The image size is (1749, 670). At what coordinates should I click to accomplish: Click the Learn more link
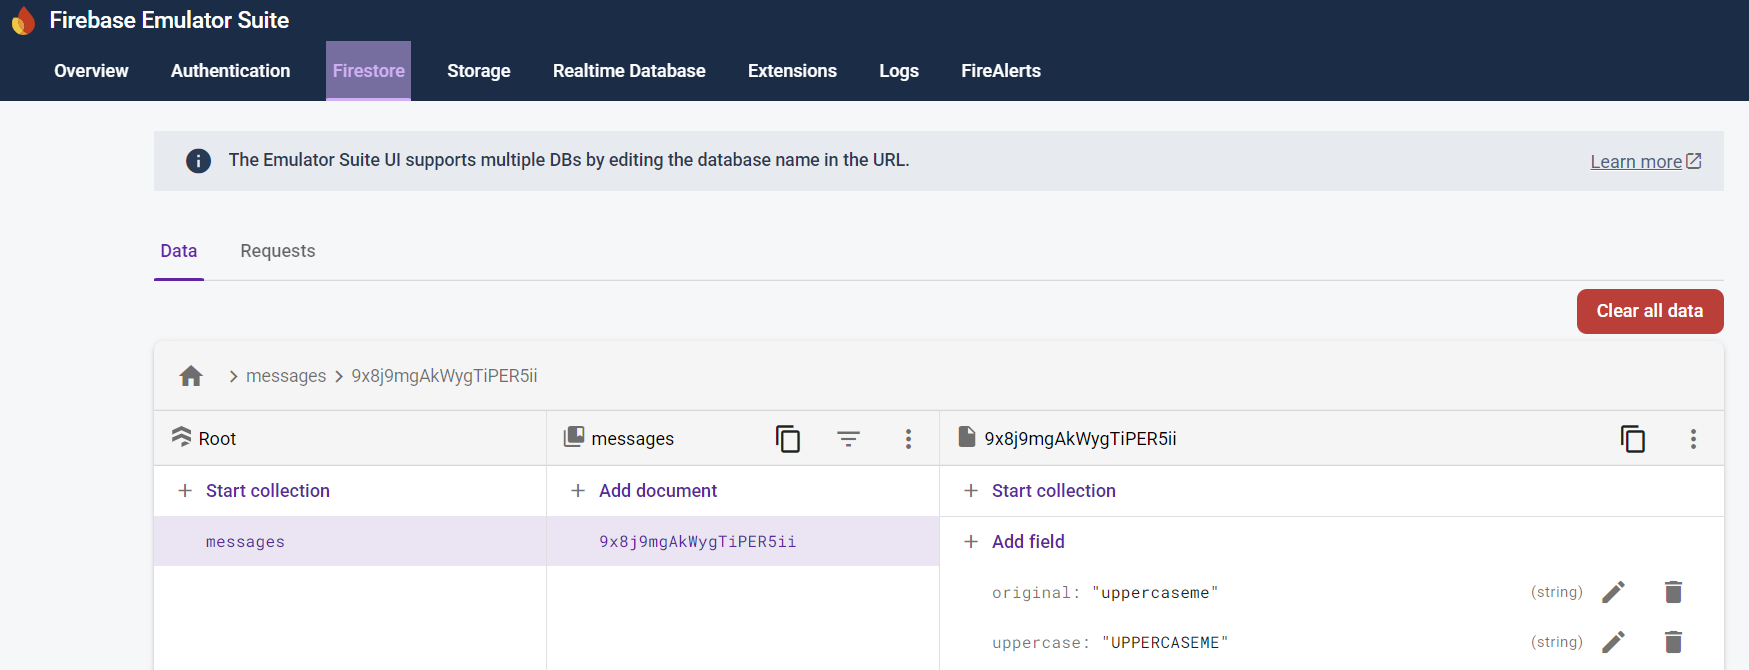[x=1646, y=161]
